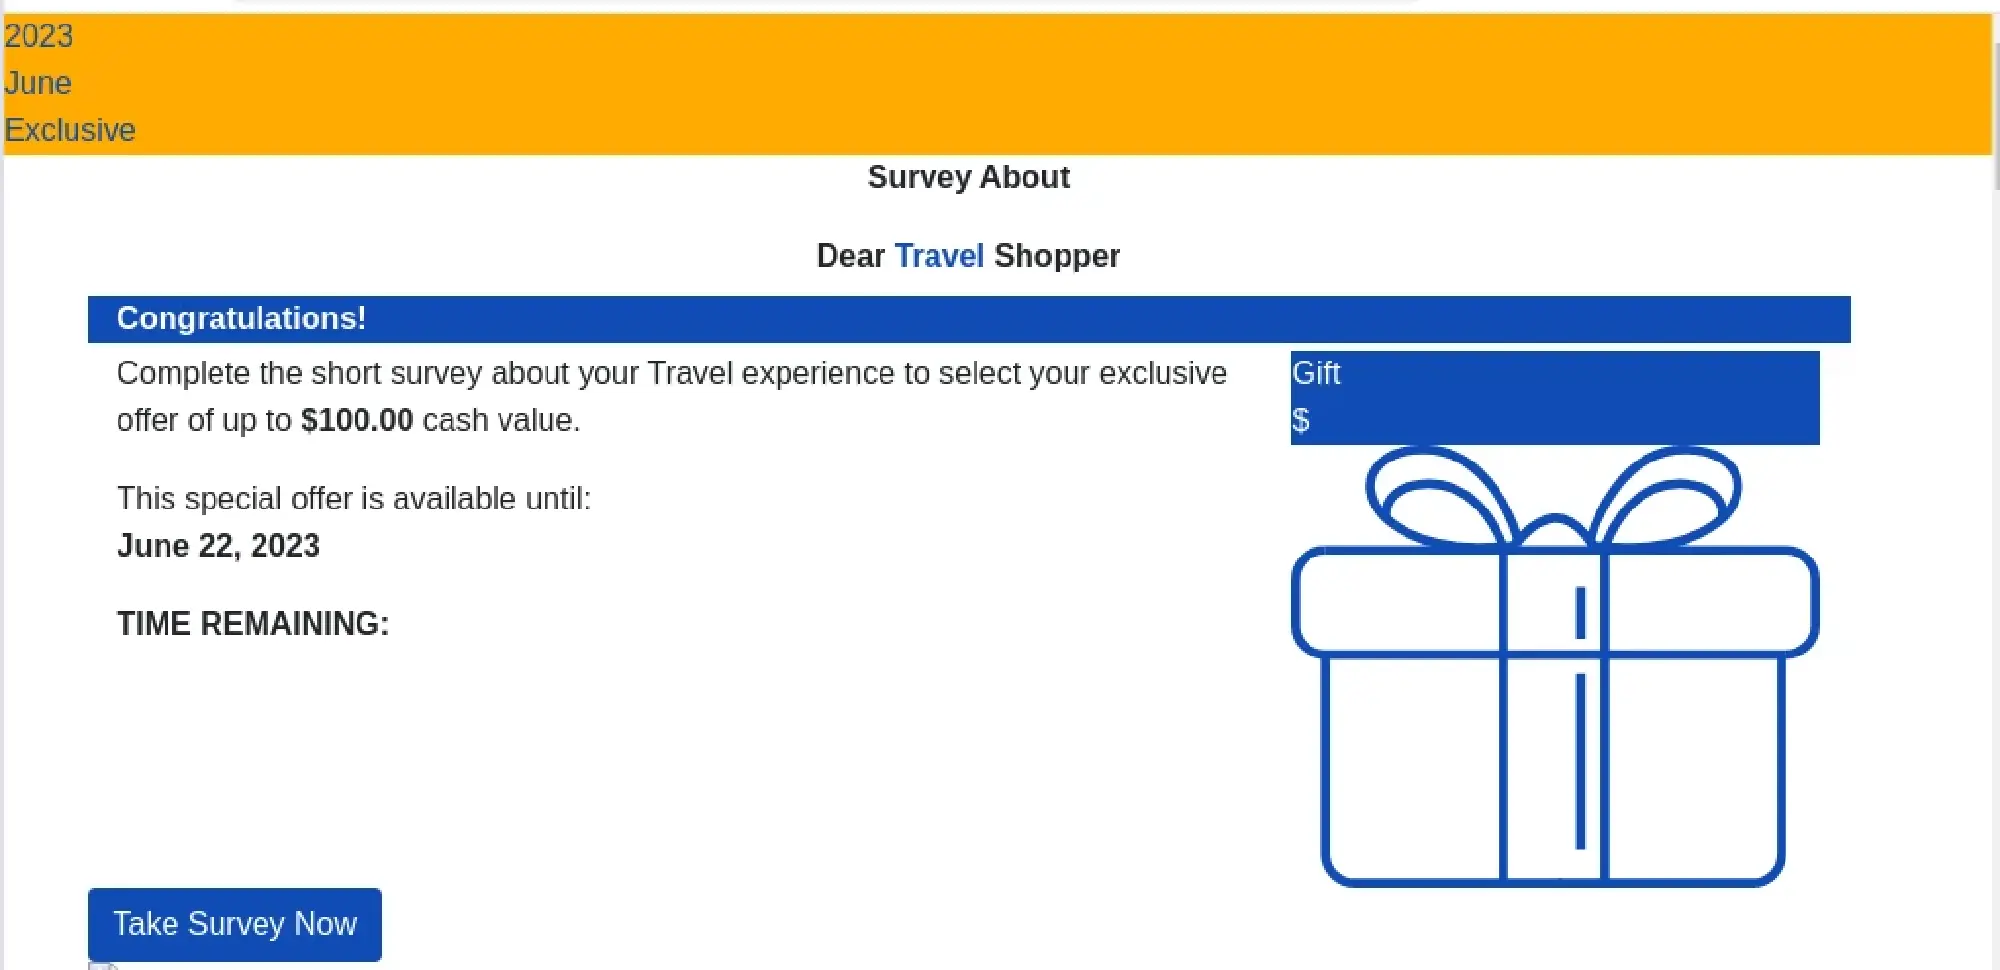Open the 'Travel' link in the greeting
This screenshot has width=2000, height=970.
[938, 256]
